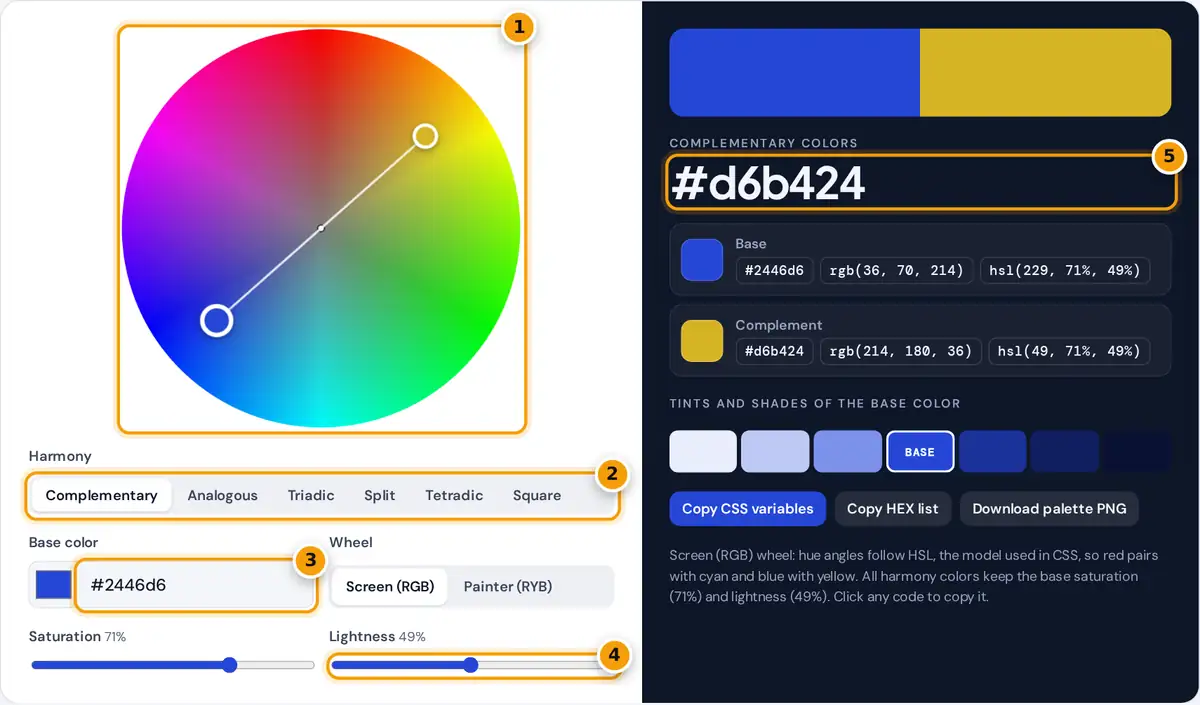1200x705 pixels.
Task: Select the second darkest shade swatch
Action: (x=1064, y=451)
